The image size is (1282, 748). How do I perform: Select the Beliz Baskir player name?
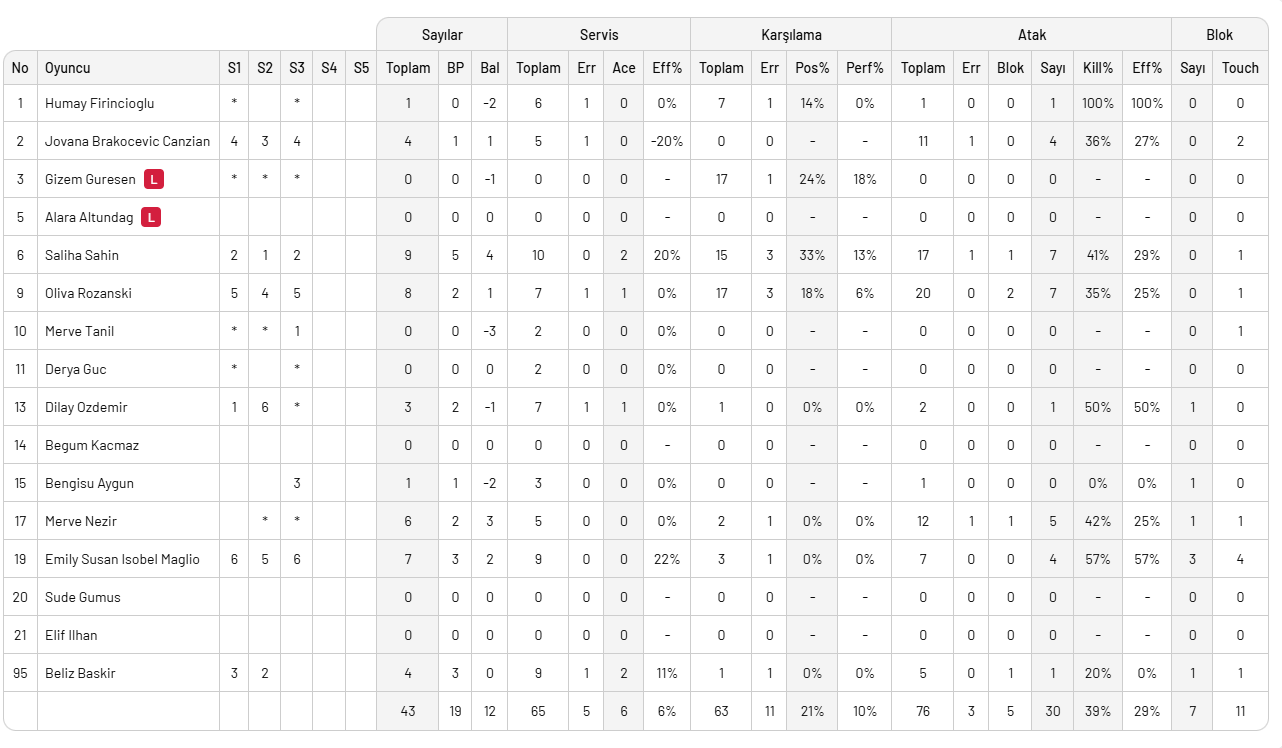tap(80, 673)
